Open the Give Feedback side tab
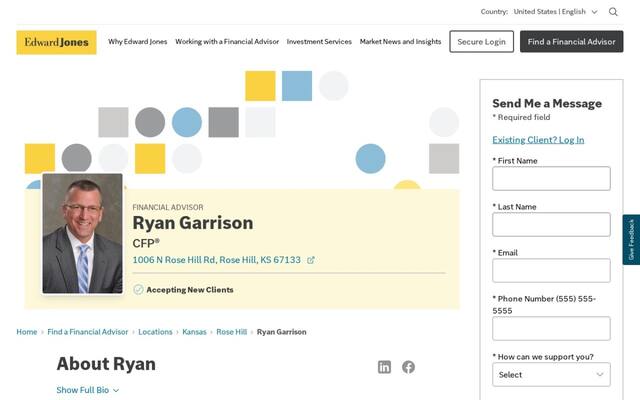Viewport: 640px width, 400px height. 631,240
